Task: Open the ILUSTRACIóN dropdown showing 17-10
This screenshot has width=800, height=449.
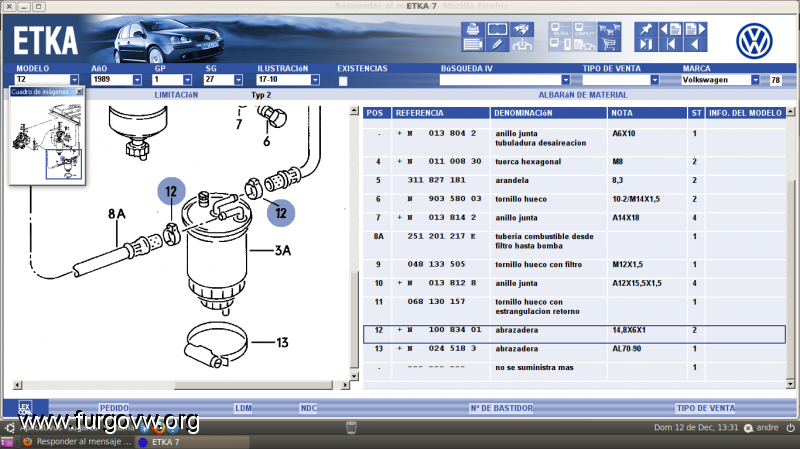Action: pos(315,80)
